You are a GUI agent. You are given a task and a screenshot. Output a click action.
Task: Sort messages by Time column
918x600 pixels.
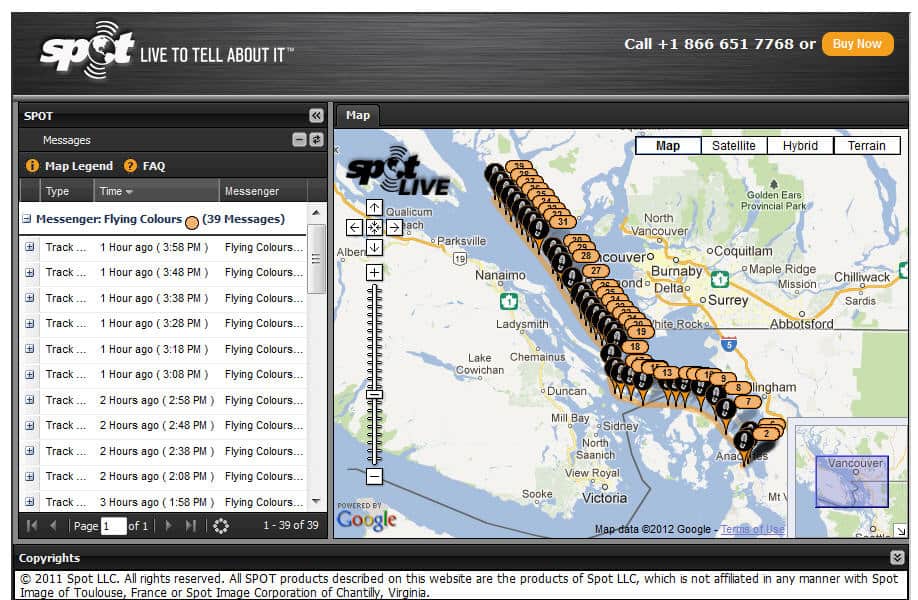click(156, 191)
